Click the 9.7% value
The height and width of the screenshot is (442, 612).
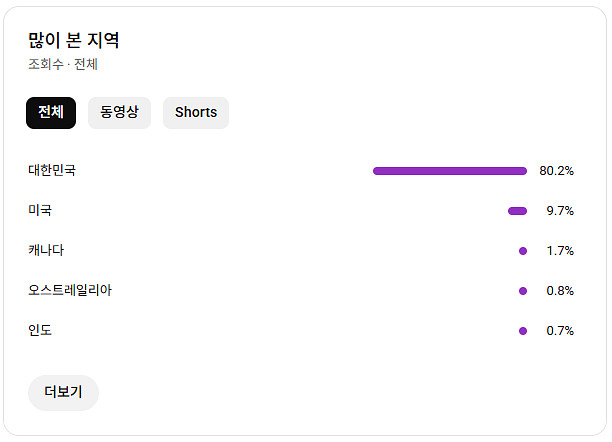pyautogui.click(x=560, y=211)
